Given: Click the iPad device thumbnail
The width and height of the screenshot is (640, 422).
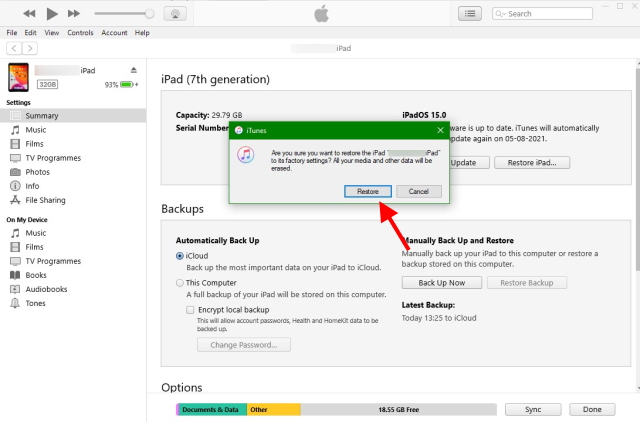Looking at the screenshot, I should click(x=18, y=77).
